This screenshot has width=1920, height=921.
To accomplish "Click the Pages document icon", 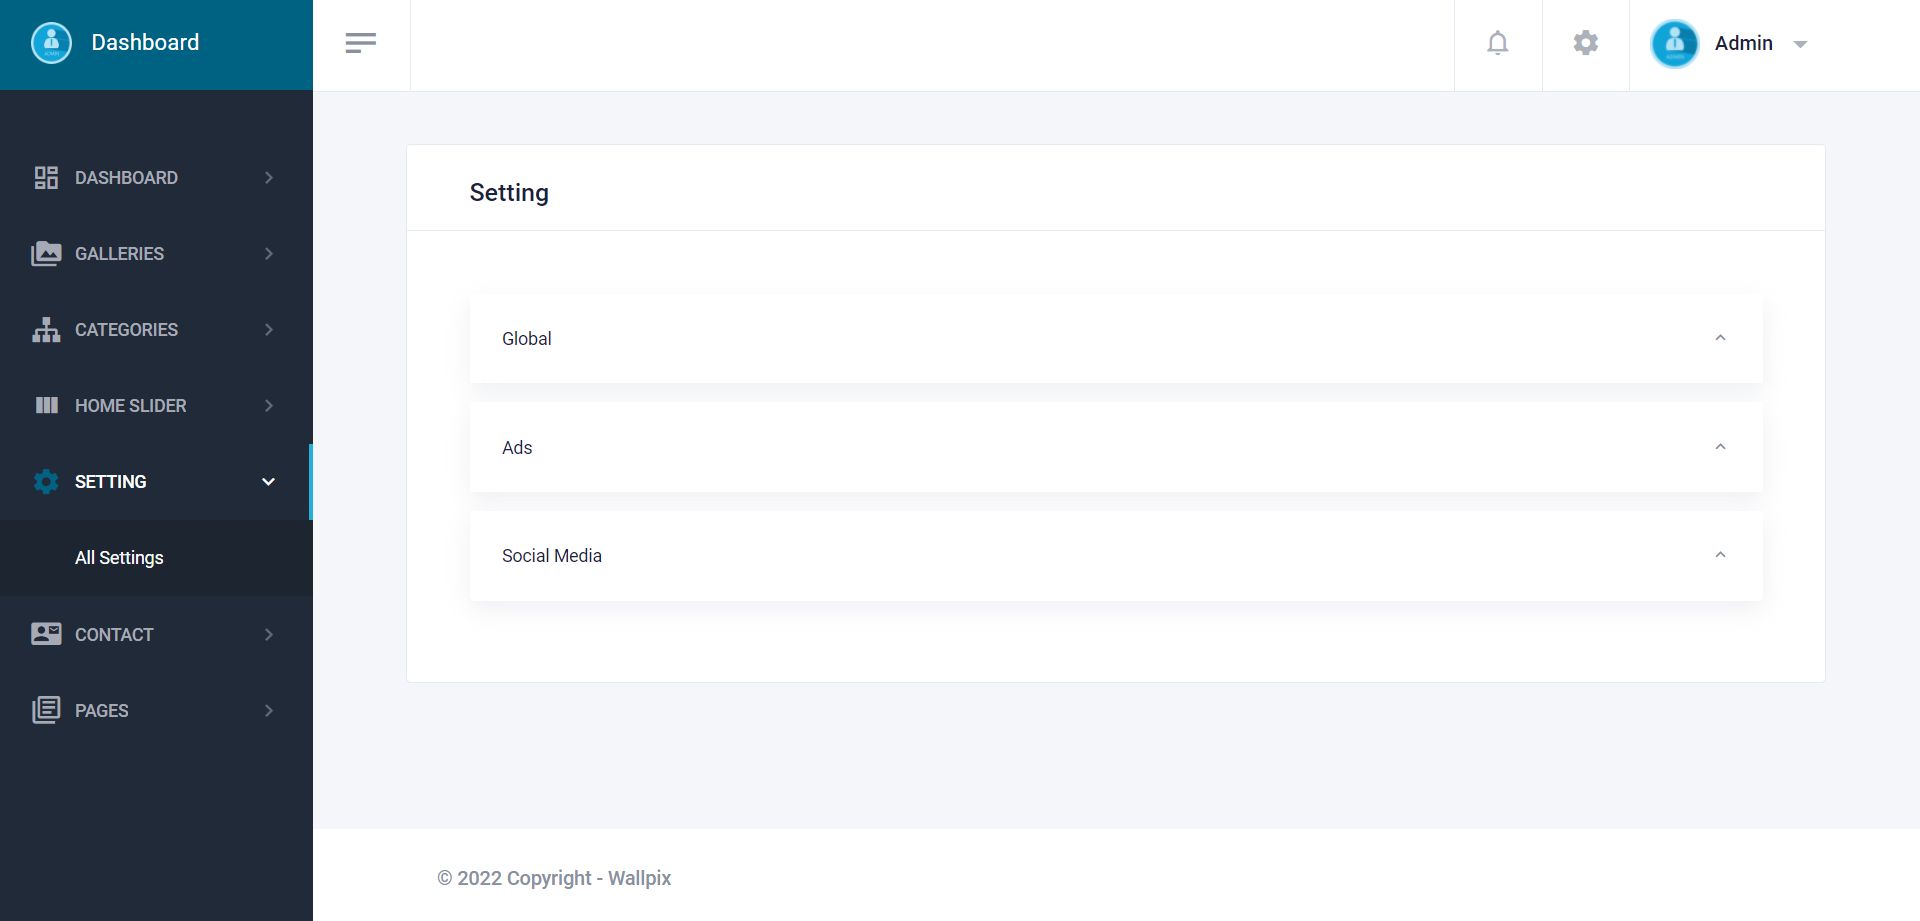I will coord(46,710).
